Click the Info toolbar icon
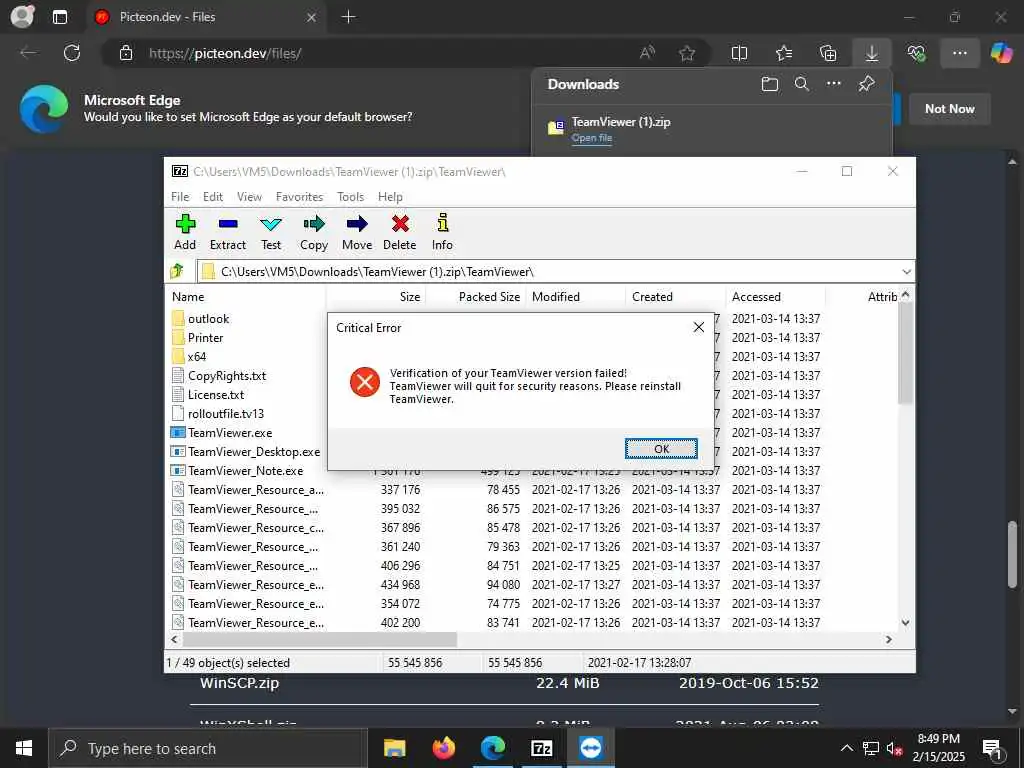Image resolution: width=1024 pixels, height=768 pixels. pyautogui.click(x=442, y=232)
